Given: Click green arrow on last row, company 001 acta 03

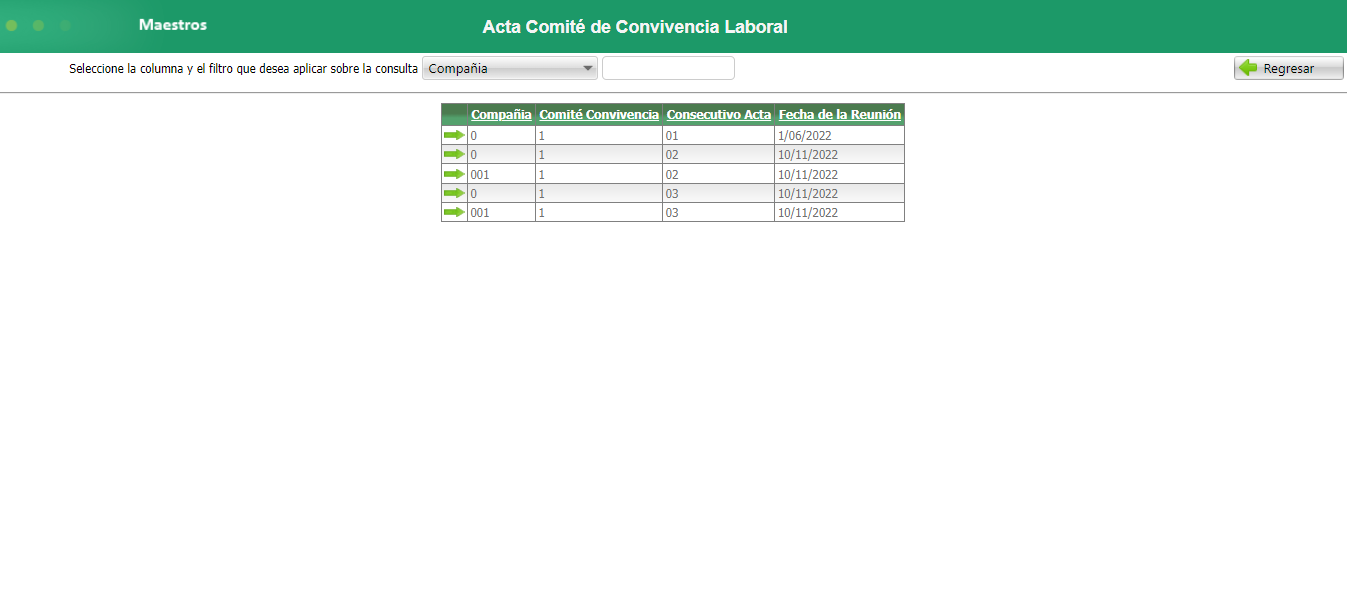Looking at the screenshot, I should pos(454,211).
